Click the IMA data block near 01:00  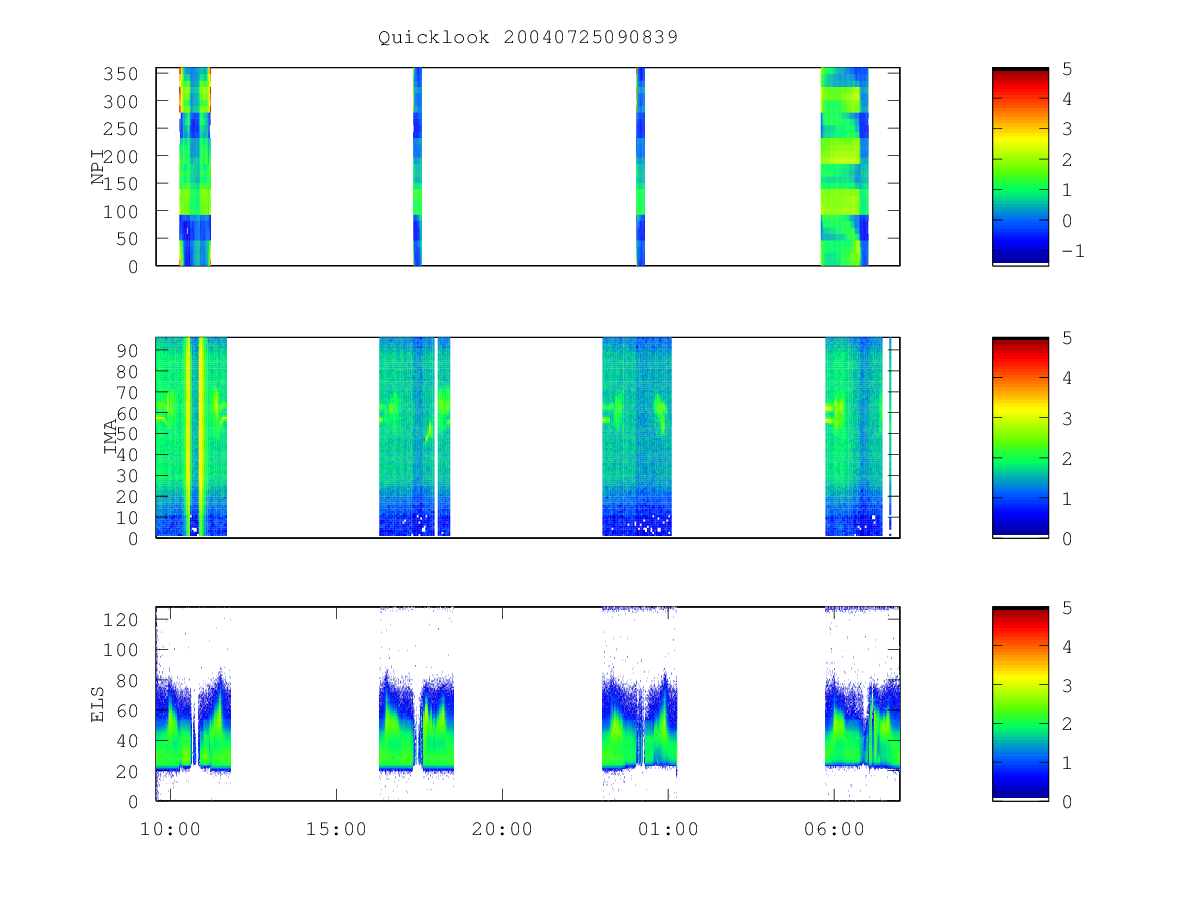(637, 437)
